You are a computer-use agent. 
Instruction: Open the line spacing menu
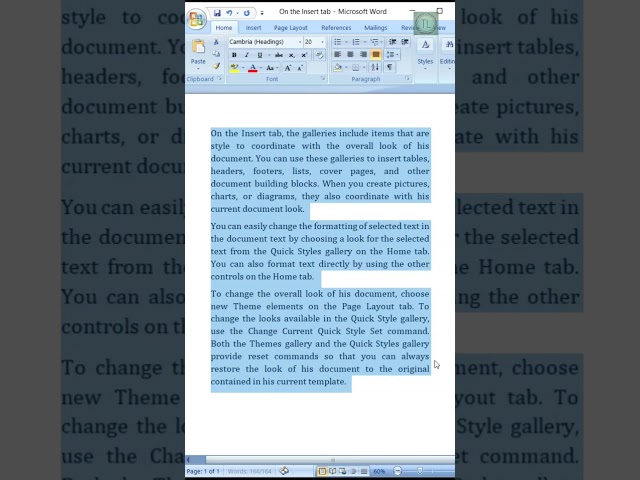coord(391,55)
